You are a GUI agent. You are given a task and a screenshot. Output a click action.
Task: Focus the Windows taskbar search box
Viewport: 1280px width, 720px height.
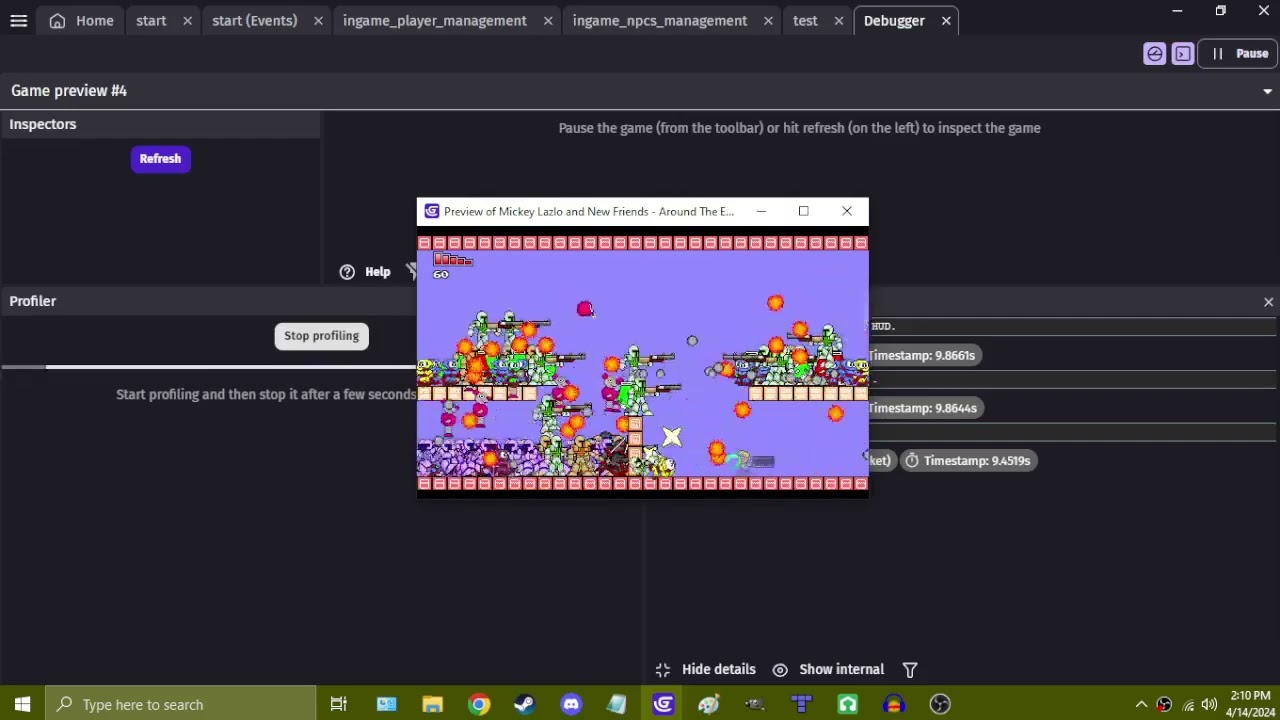[x=181, y=704]
